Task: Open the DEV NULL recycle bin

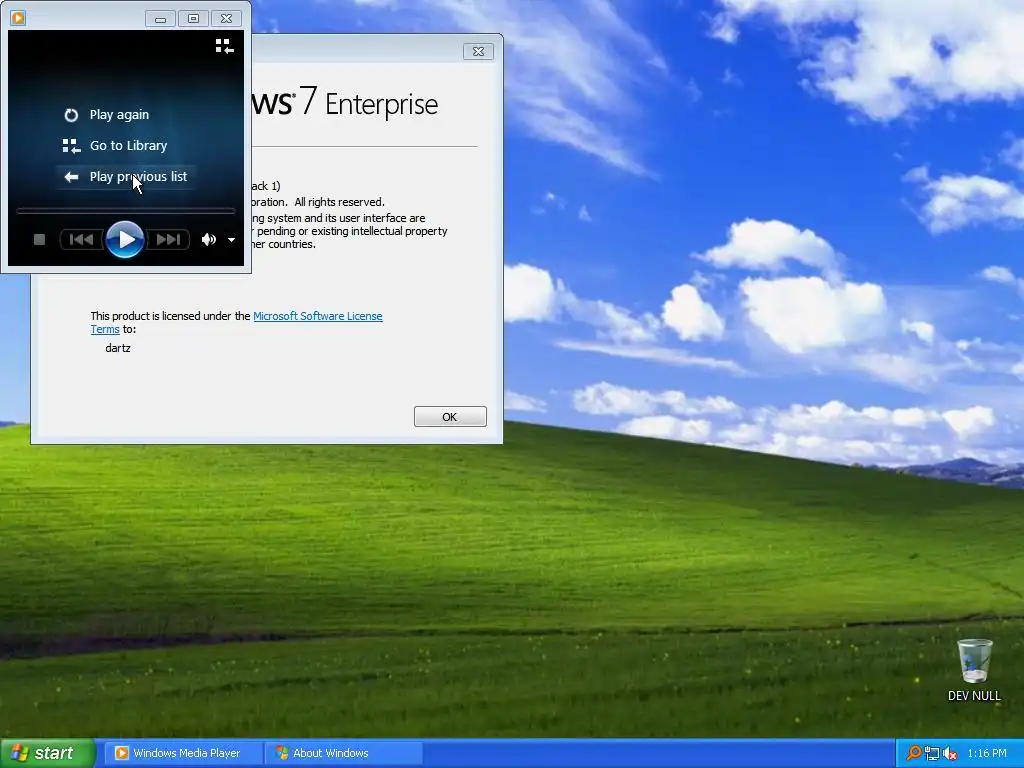Action: tap(974, 670)
